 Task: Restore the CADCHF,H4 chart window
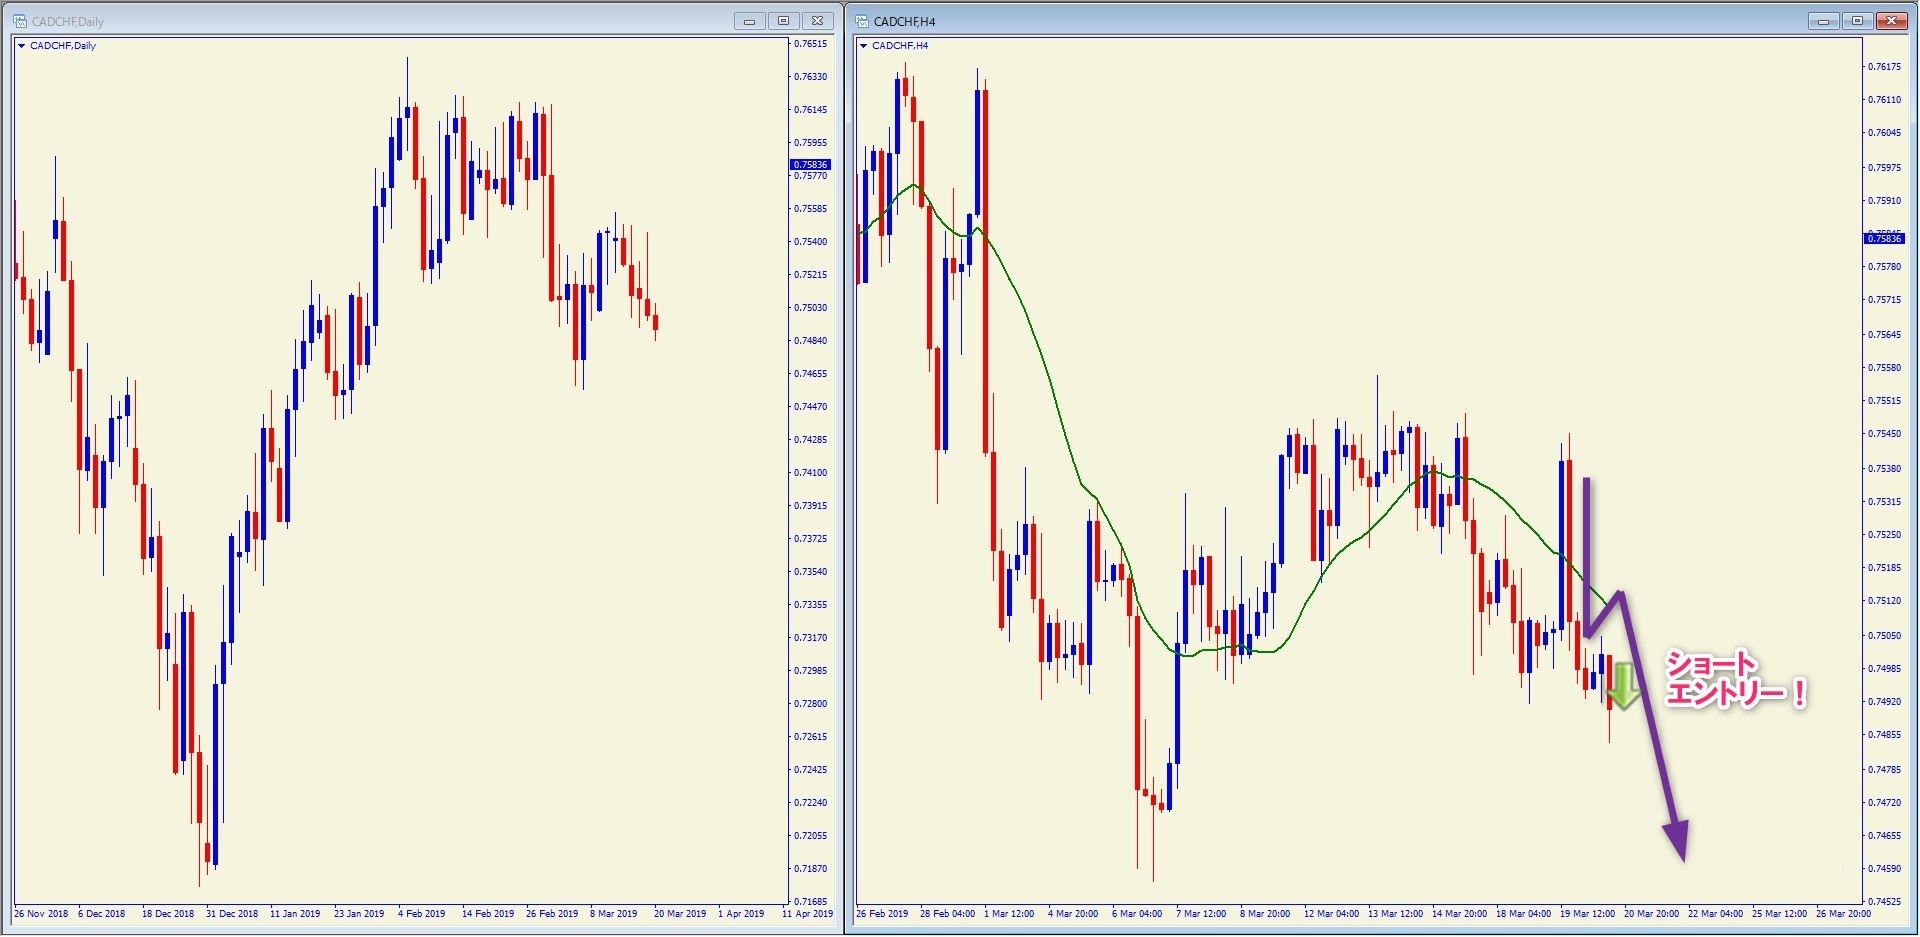pyautogui.click(x=1857, y=21)
